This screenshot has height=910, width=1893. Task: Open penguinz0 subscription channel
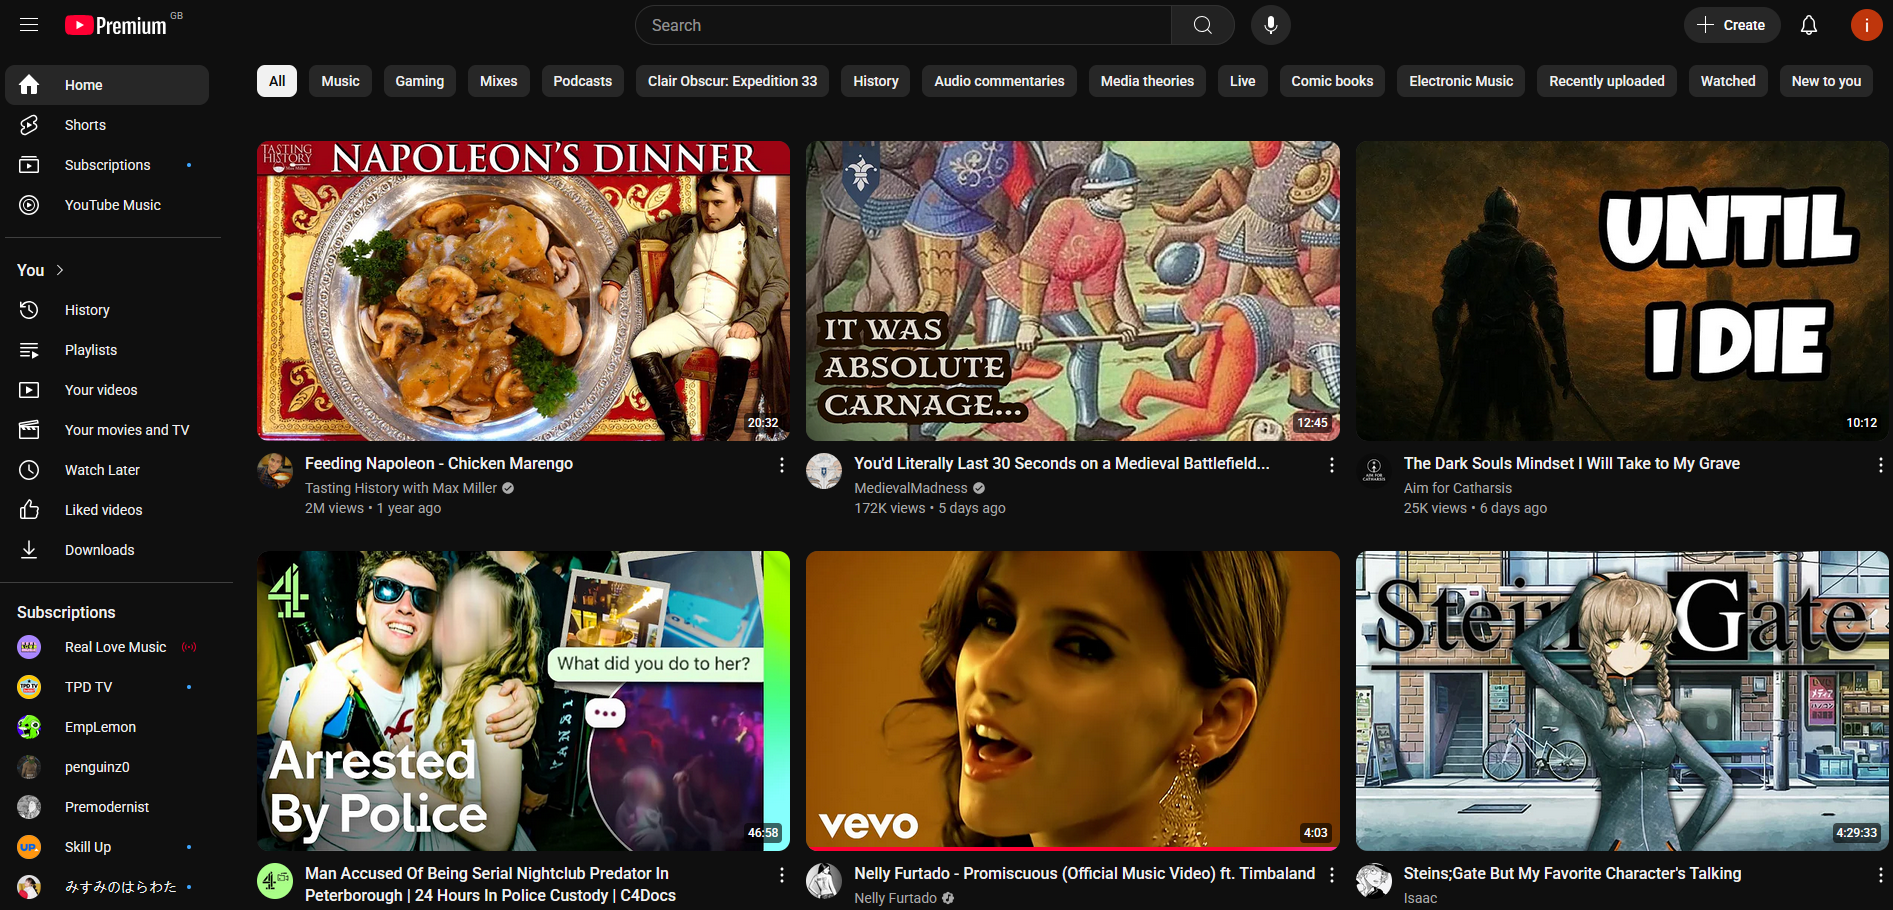(107, 767)
